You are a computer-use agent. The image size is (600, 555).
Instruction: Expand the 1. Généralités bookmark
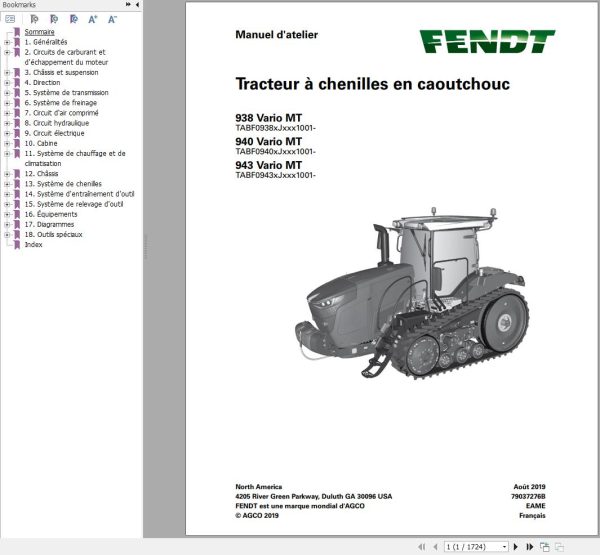[x=7, y=42]
